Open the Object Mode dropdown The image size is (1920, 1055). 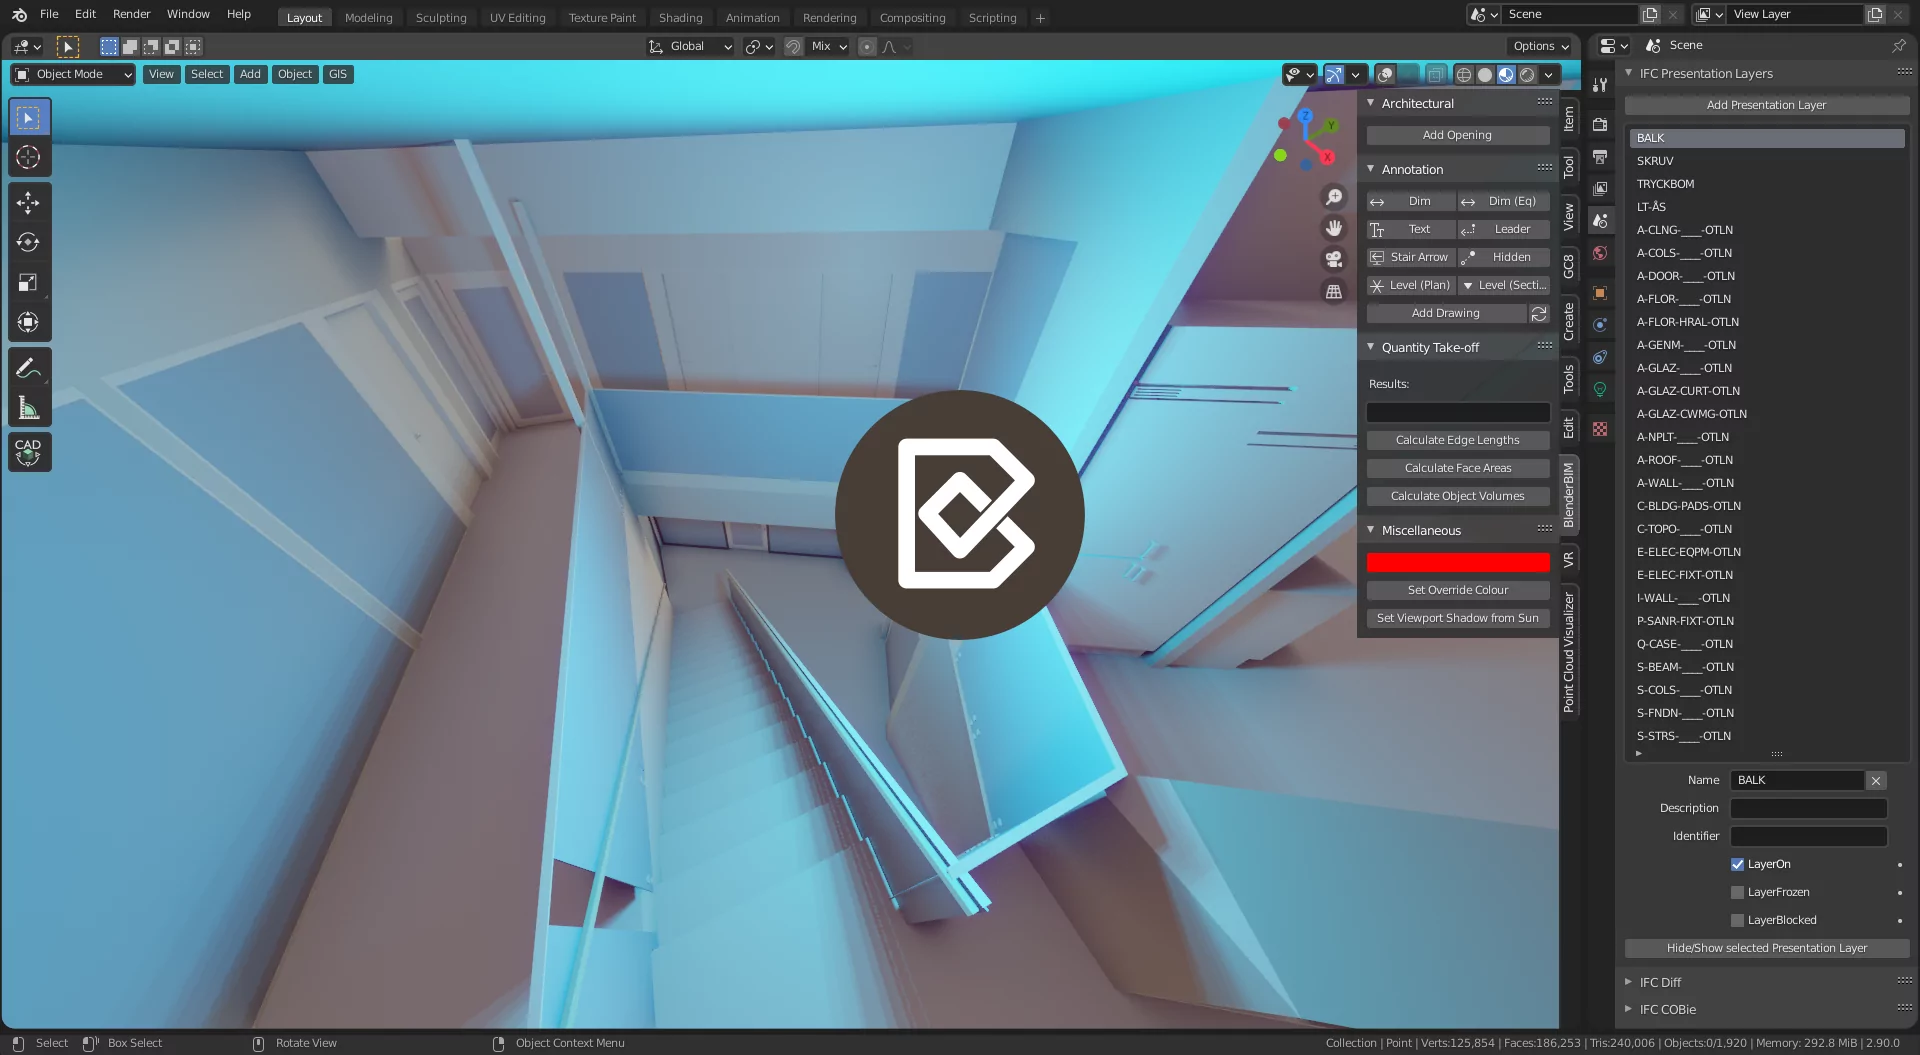click(73, 74)
